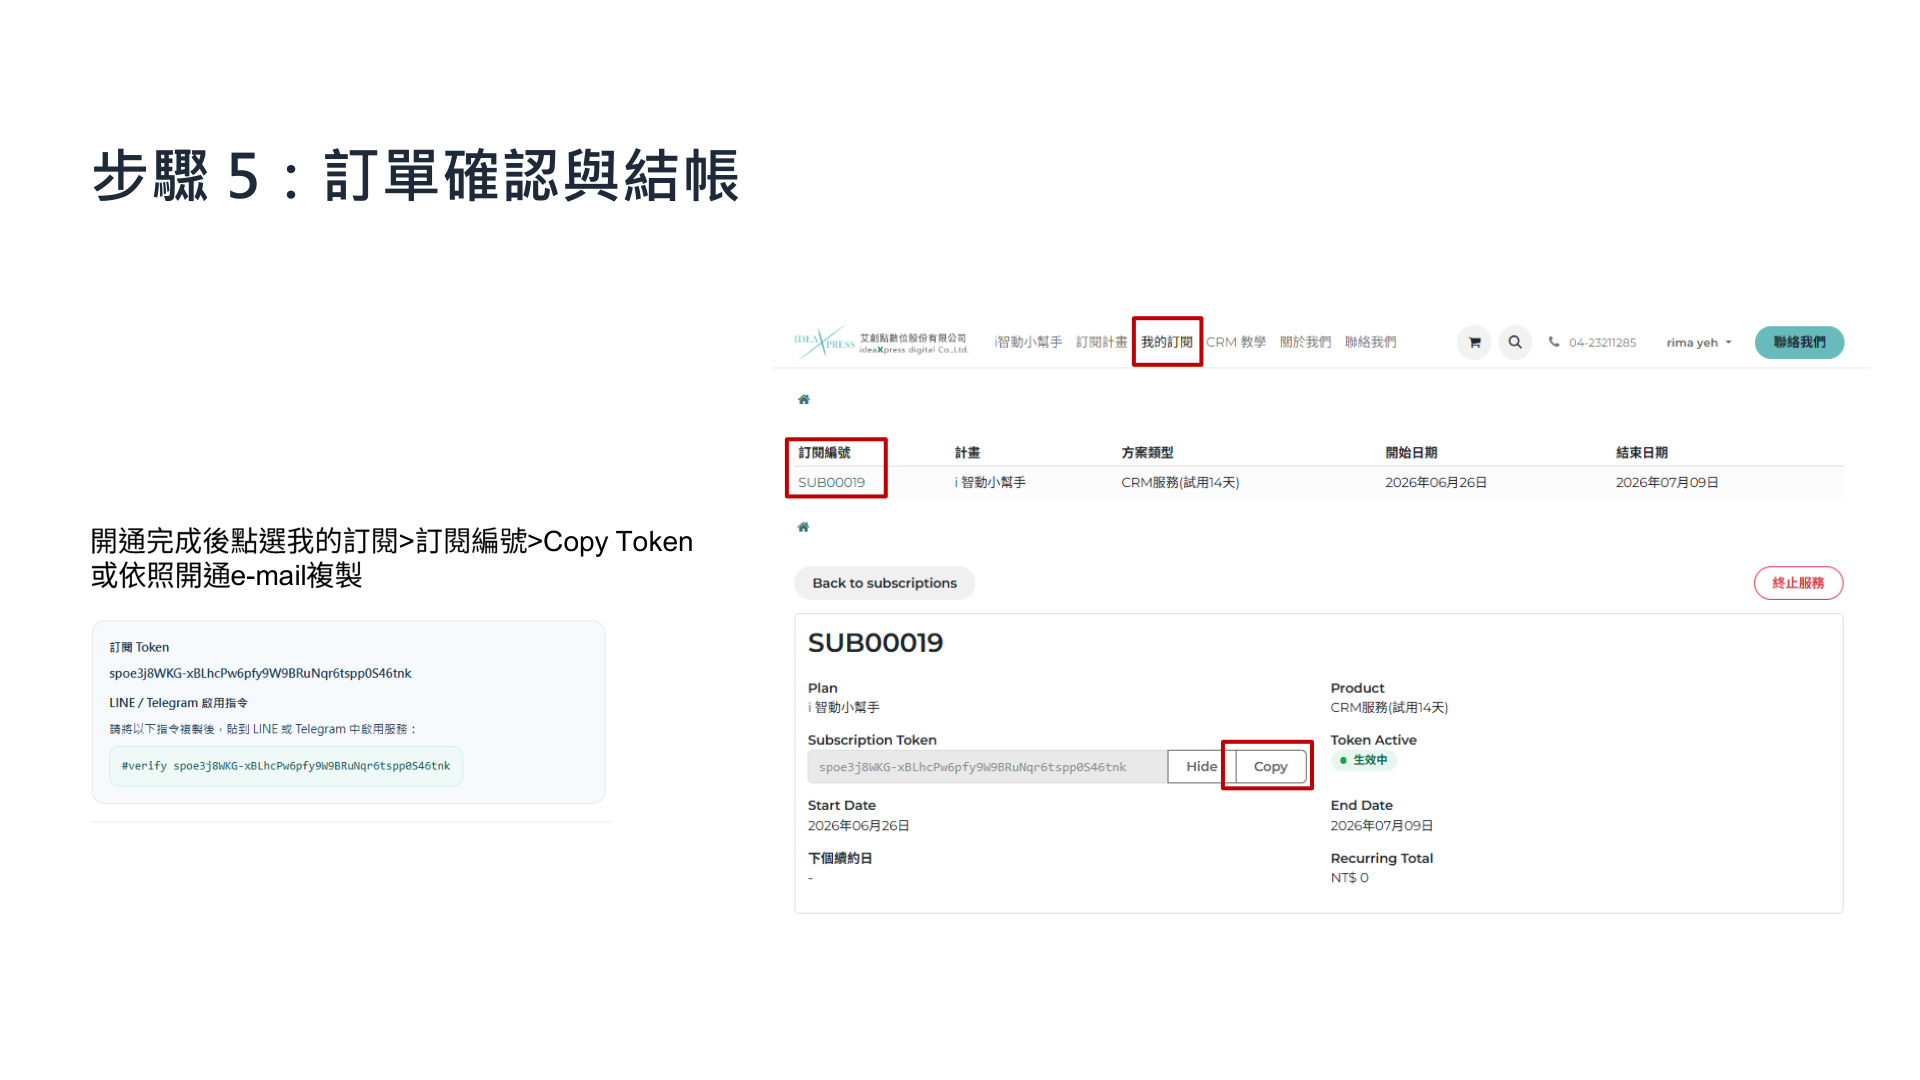Copy the subscription token
The height and width of the screenshot is (1080, 1920).
(1270, 767)
